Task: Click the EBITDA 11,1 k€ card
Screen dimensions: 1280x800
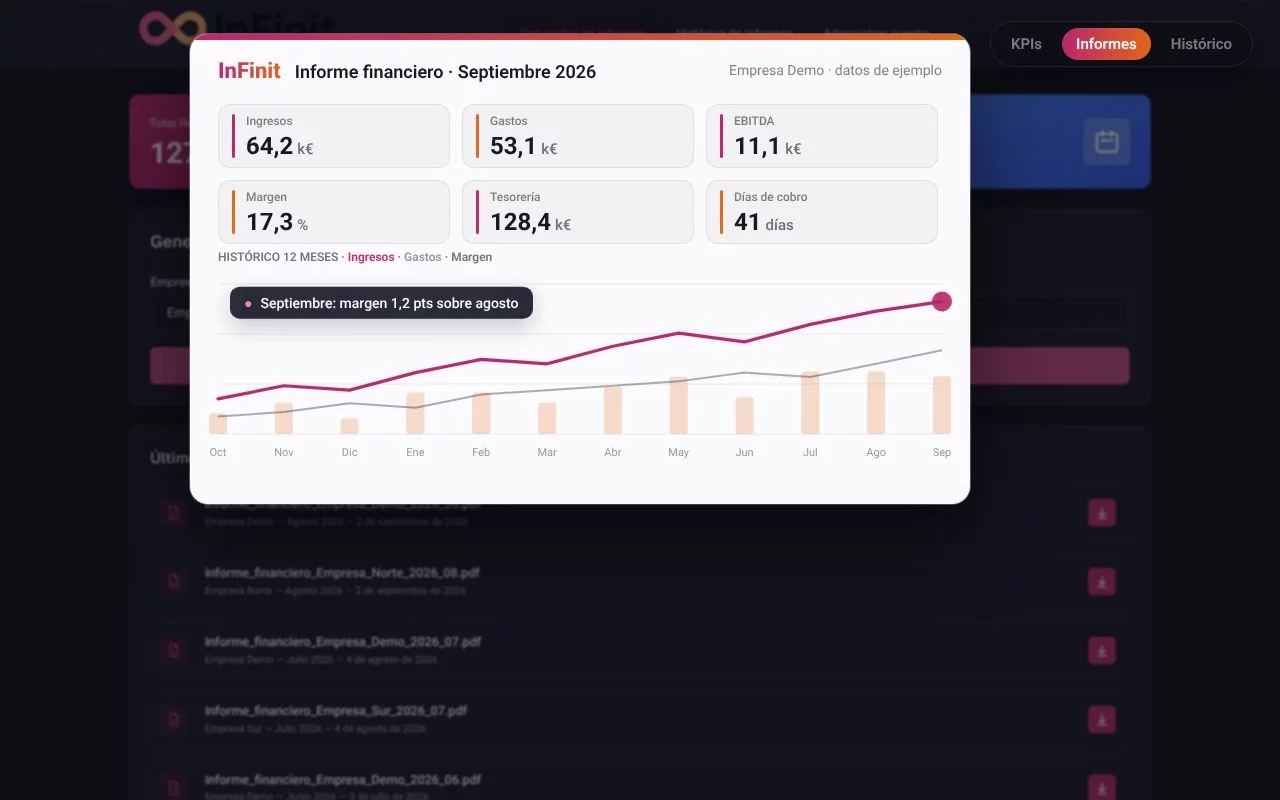Action: [x=821, y=136]
